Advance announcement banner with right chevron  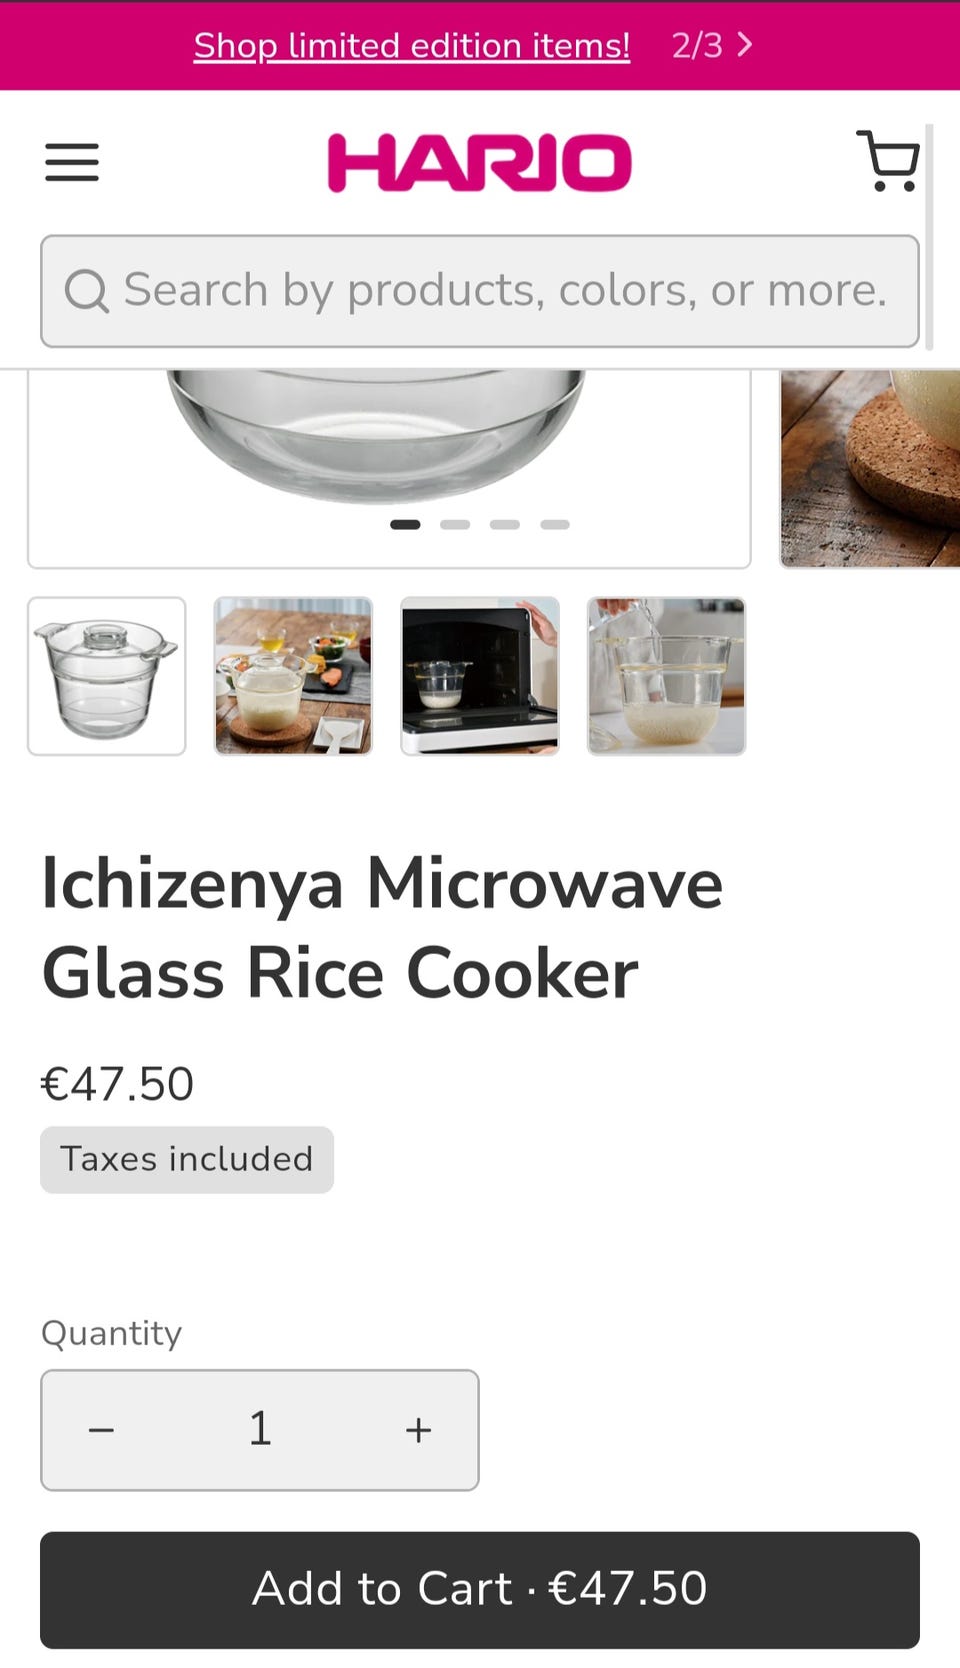pyautogui.click(x=744, y=45)
